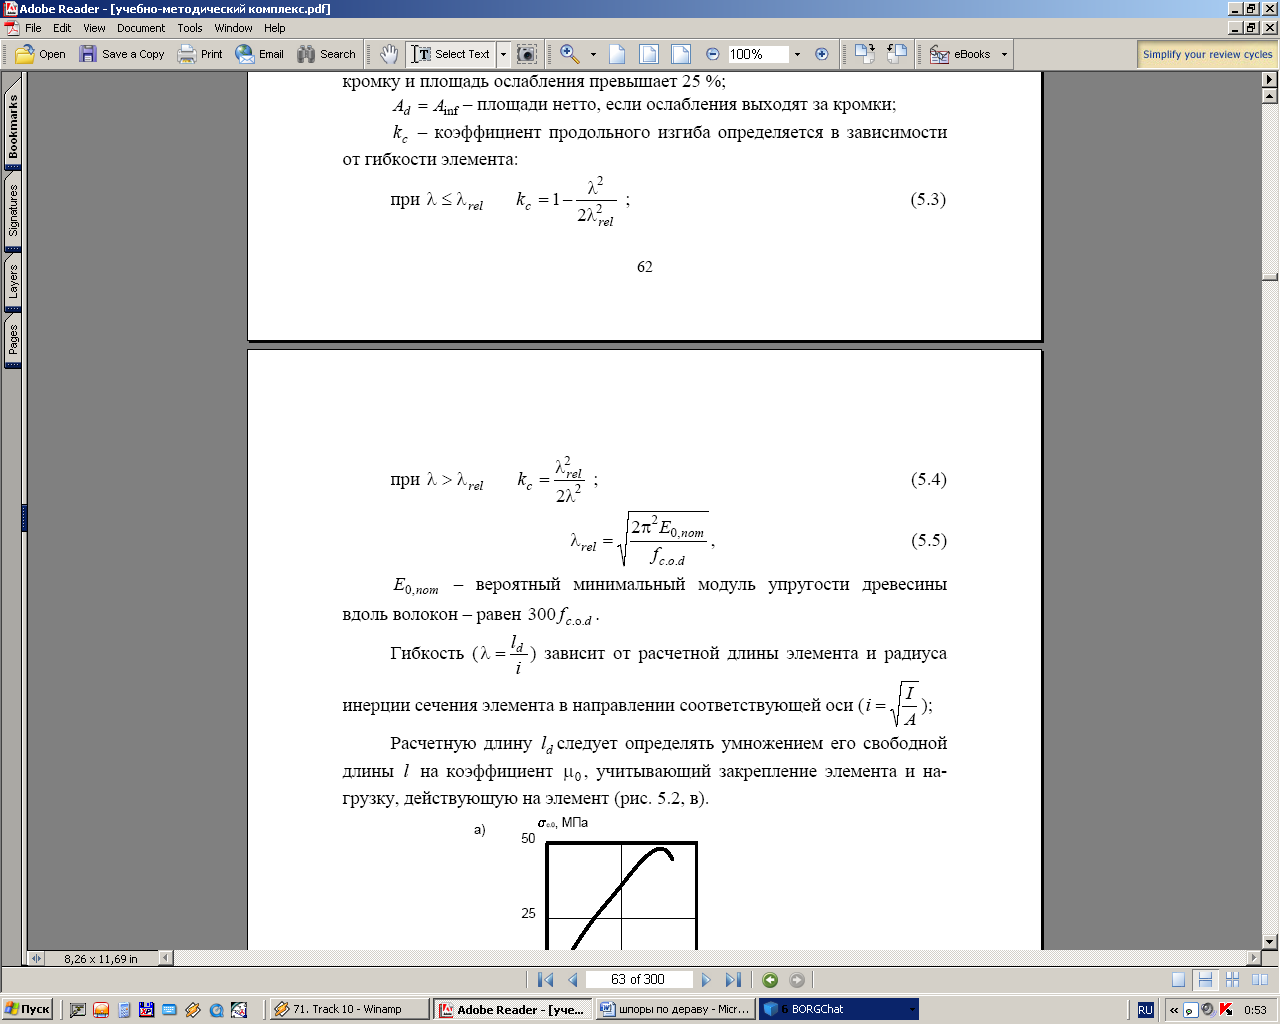Go to the next page
The image size is (1280, 1024).
pos(706,980)
